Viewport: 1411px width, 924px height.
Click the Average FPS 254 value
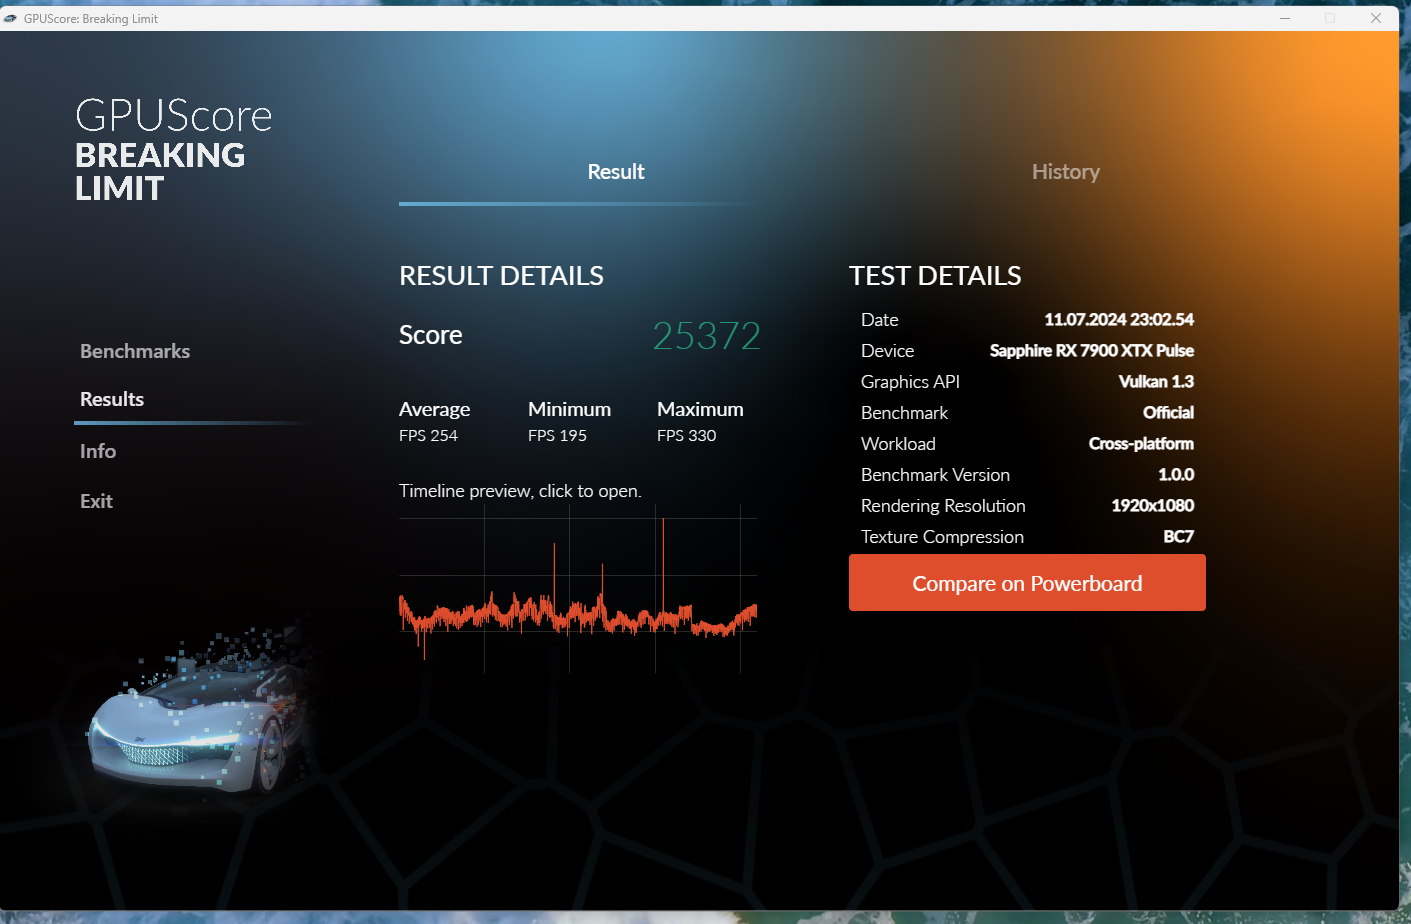pos(428,436)
